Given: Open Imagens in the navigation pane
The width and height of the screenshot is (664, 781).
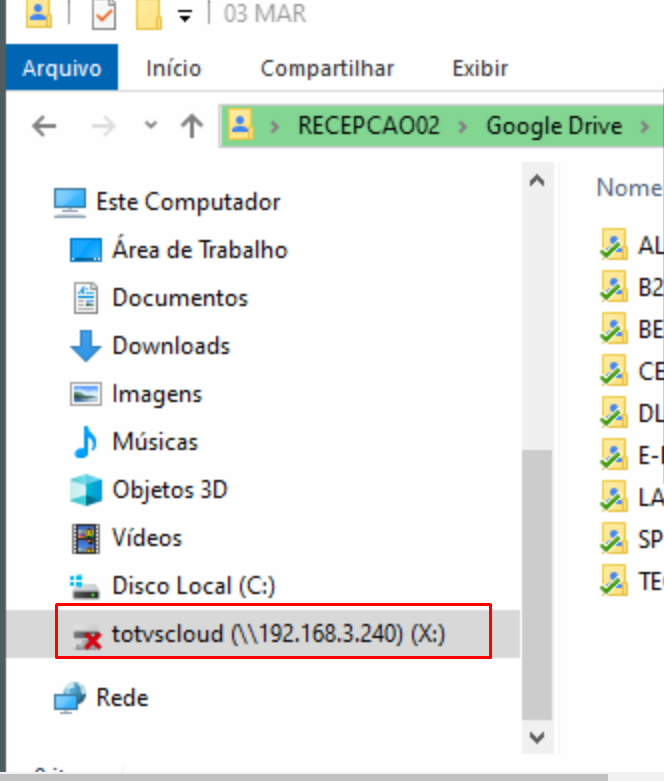Looking at the screenshot, I should pyautogui.click(x=157, y=394).
